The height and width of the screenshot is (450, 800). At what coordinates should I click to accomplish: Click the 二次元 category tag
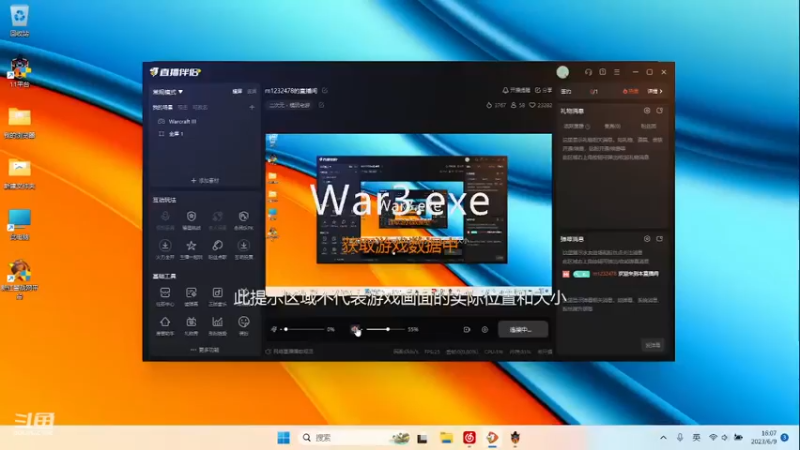(289, 105)
